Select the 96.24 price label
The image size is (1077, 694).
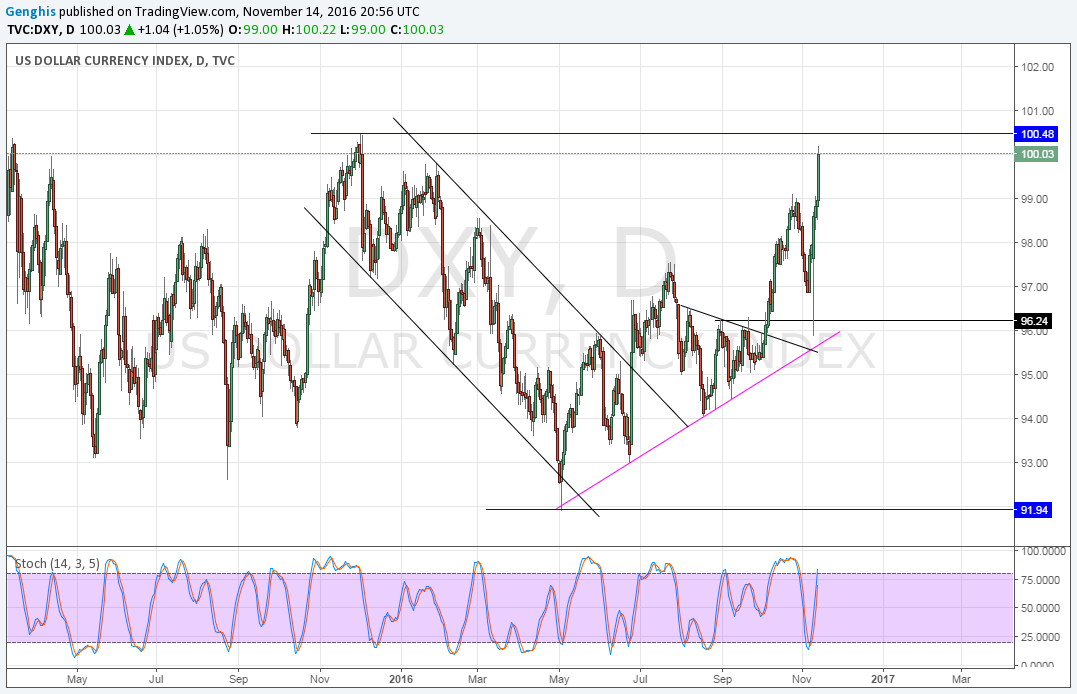tap(1033, 321)
